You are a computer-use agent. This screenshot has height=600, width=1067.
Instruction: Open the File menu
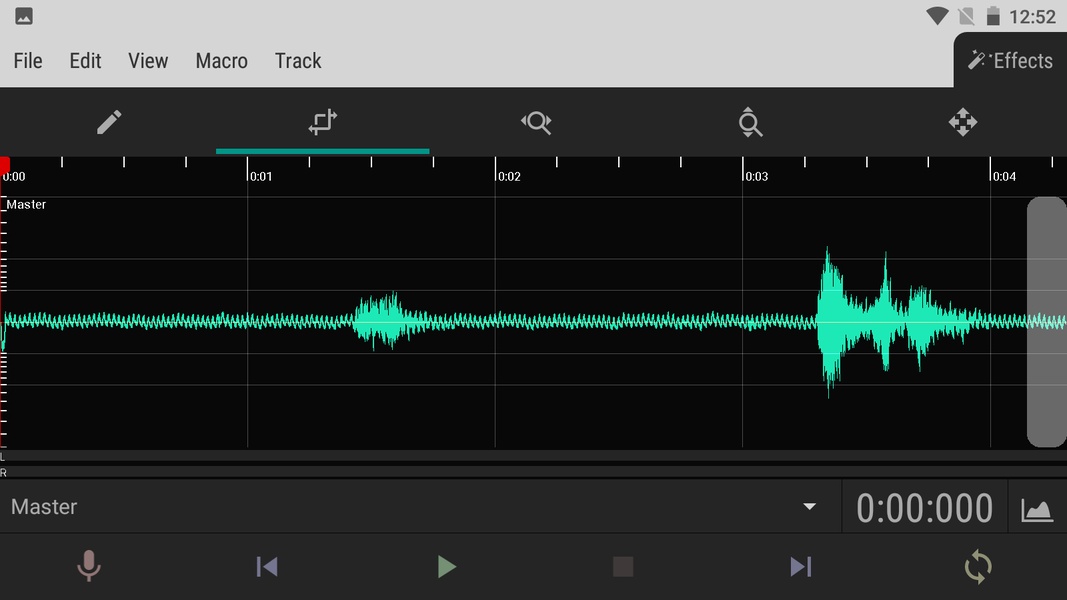[x=28, y=61]
